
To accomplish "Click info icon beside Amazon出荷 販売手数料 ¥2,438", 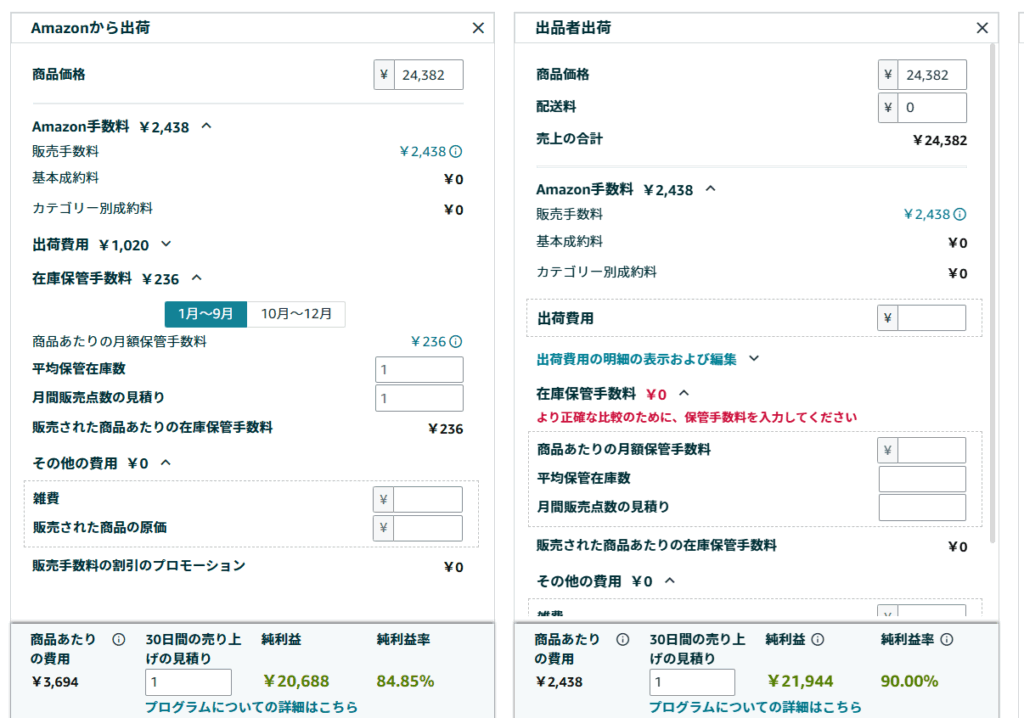I will coord(456,152).
